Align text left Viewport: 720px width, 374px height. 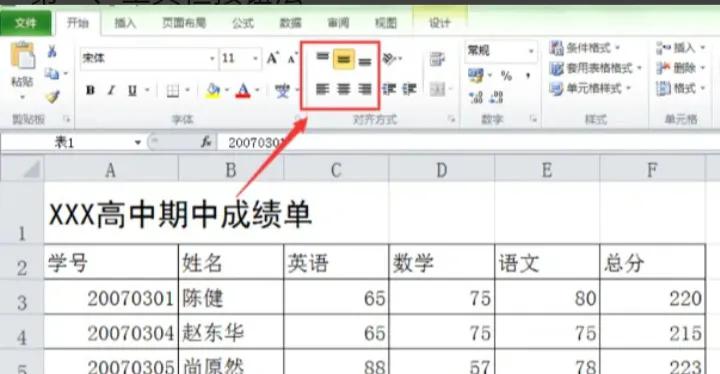point(322,89)
